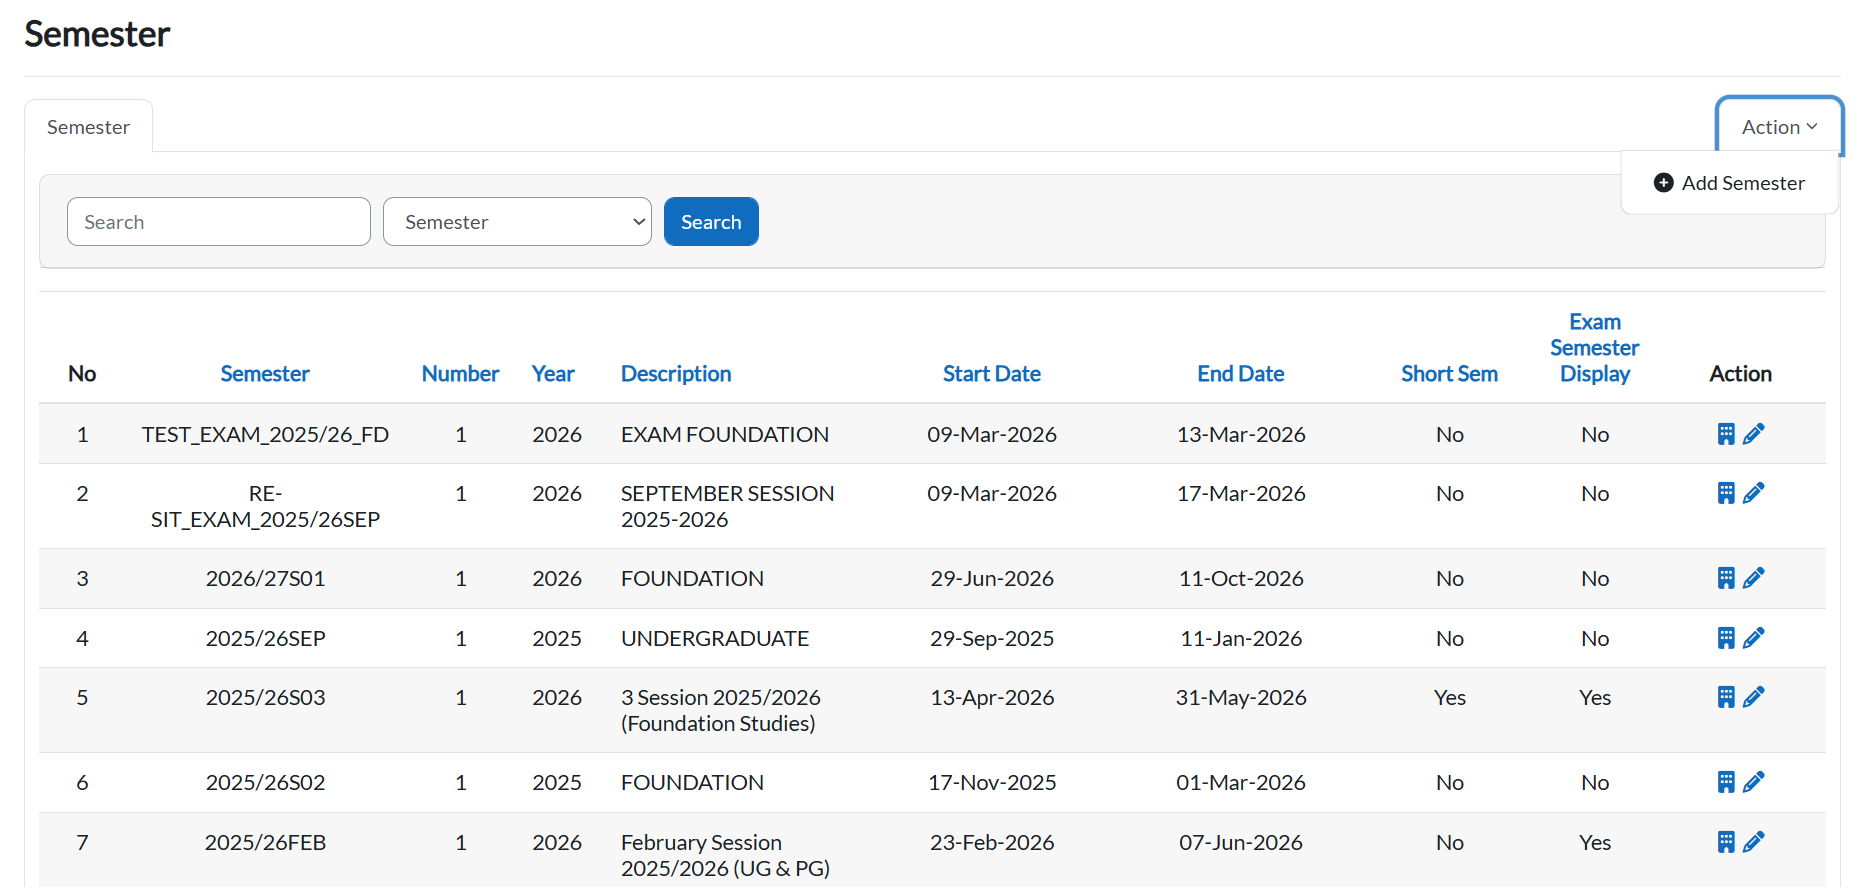Edit semester 2025/26FEB via pencil icon
Viewport: 1860px width, 887px height.
(1754, 842)
